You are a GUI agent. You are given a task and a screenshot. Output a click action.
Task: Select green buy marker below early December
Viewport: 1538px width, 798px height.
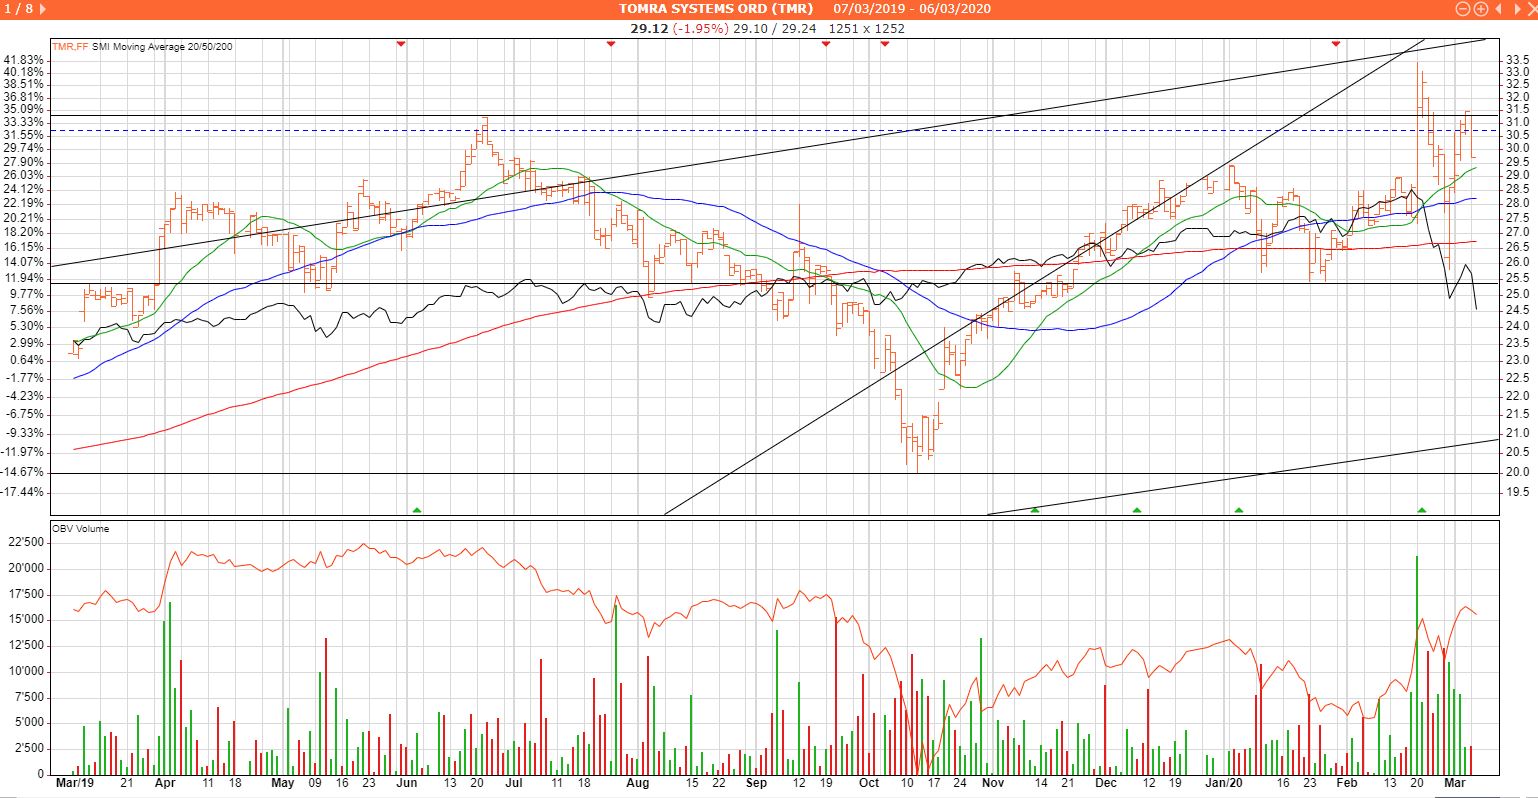[x=1137, y=510]
